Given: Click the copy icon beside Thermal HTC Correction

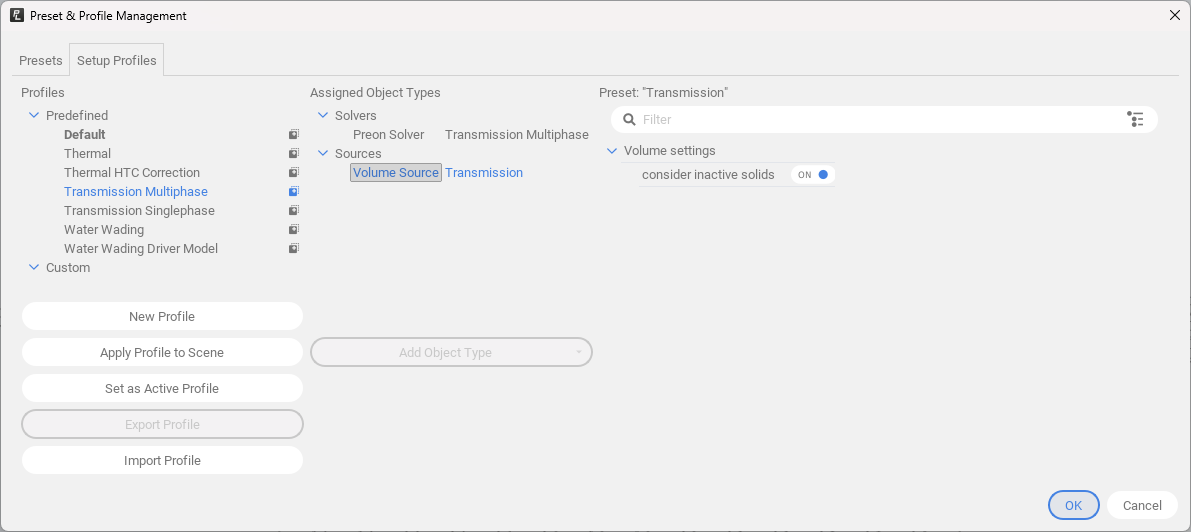Looking at the screenshot, I should (294, 173).
